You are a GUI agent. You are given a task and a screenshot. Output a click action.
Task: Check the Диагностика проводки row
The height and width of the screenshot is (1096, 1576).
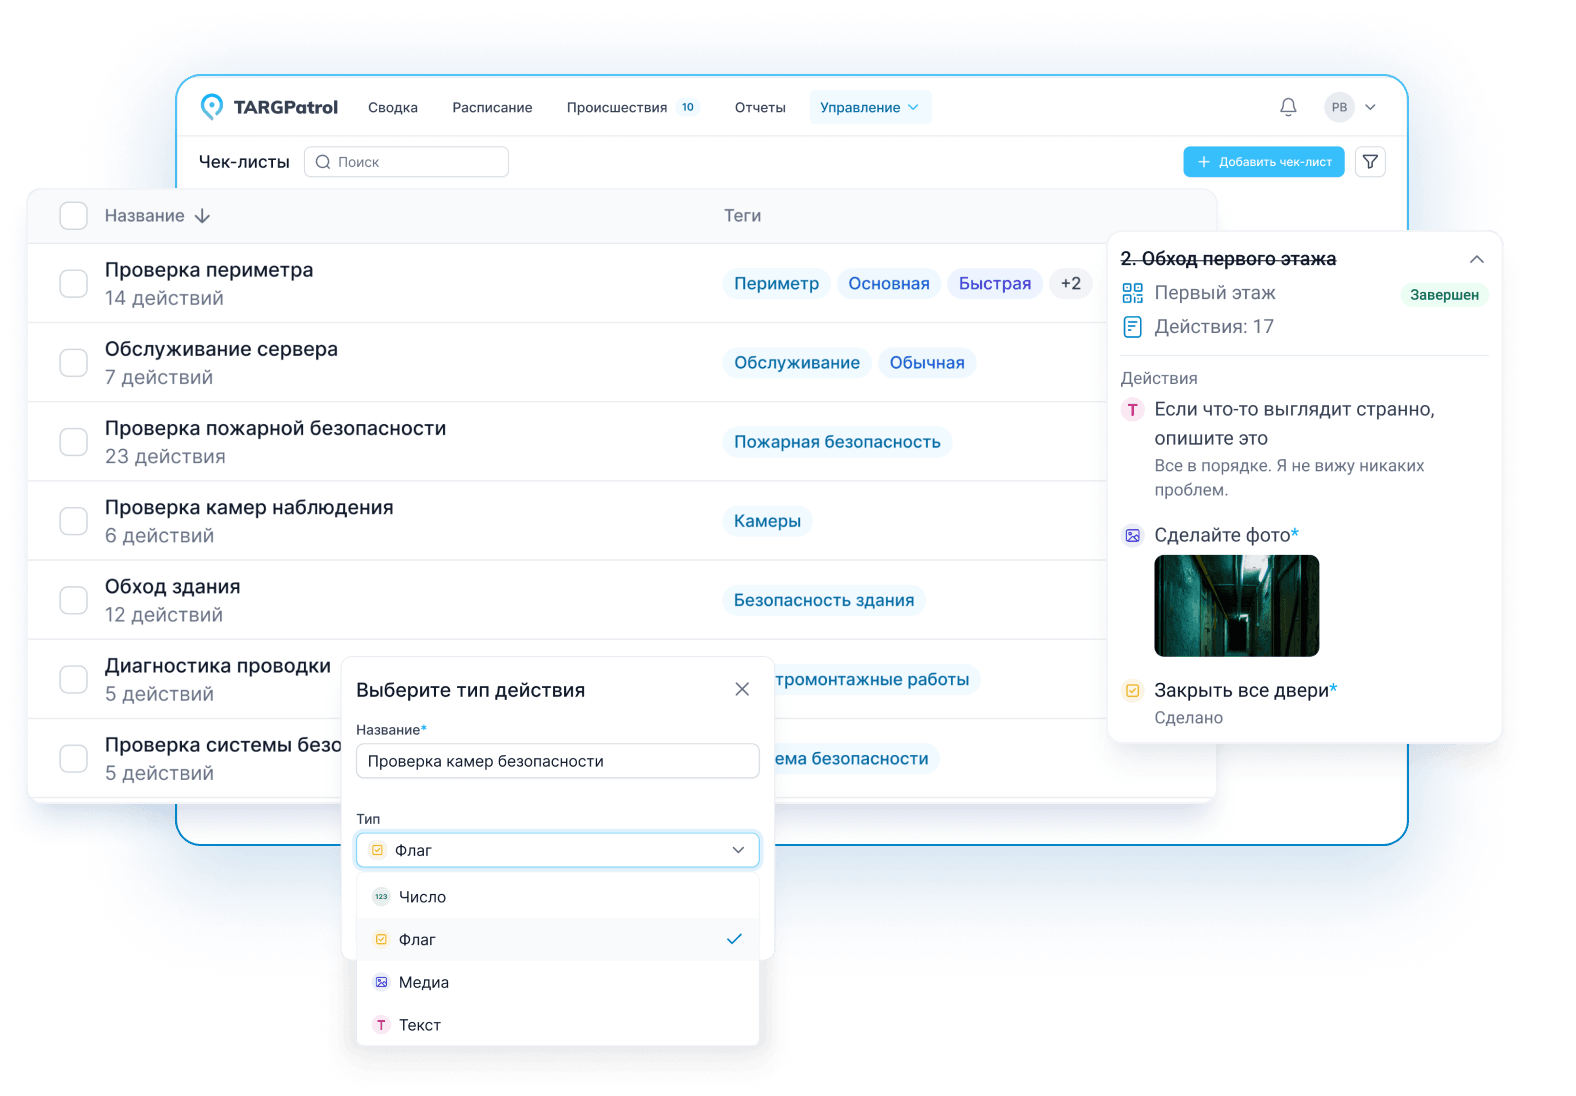pyautogui.click(x=73, y=680)
